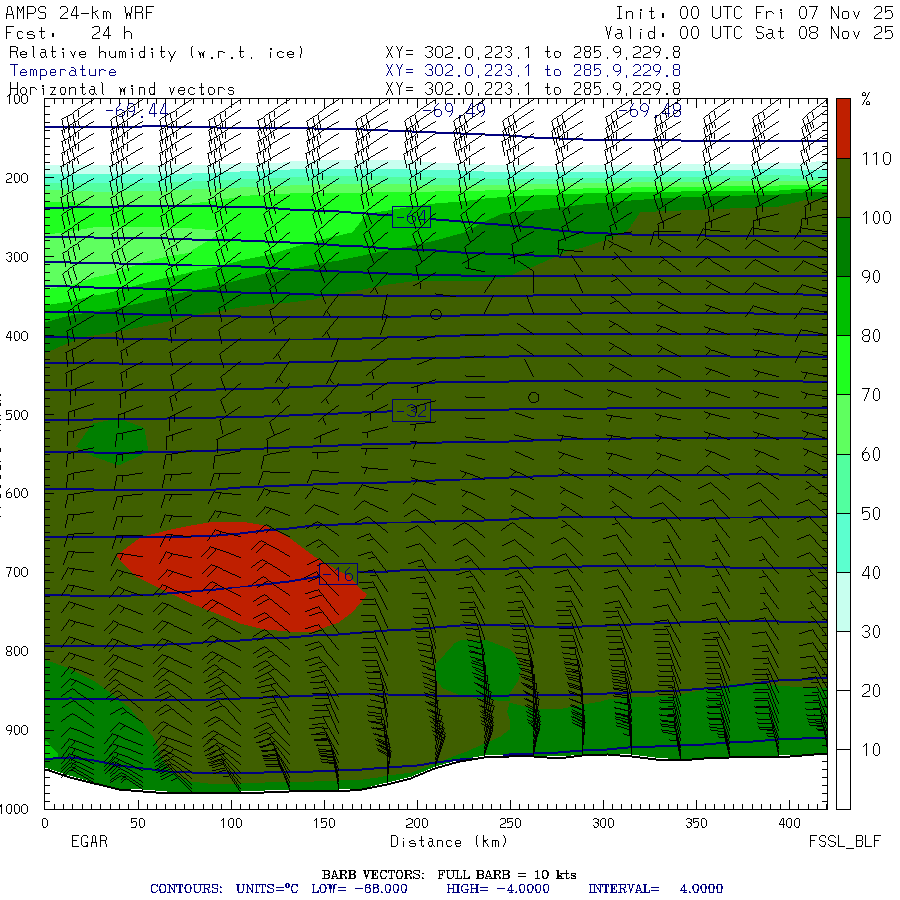This screenshot has height=900, width=900.
Task: Click the 'Fcst: 24 h' forecast text
Action: [x=69, y=33]
